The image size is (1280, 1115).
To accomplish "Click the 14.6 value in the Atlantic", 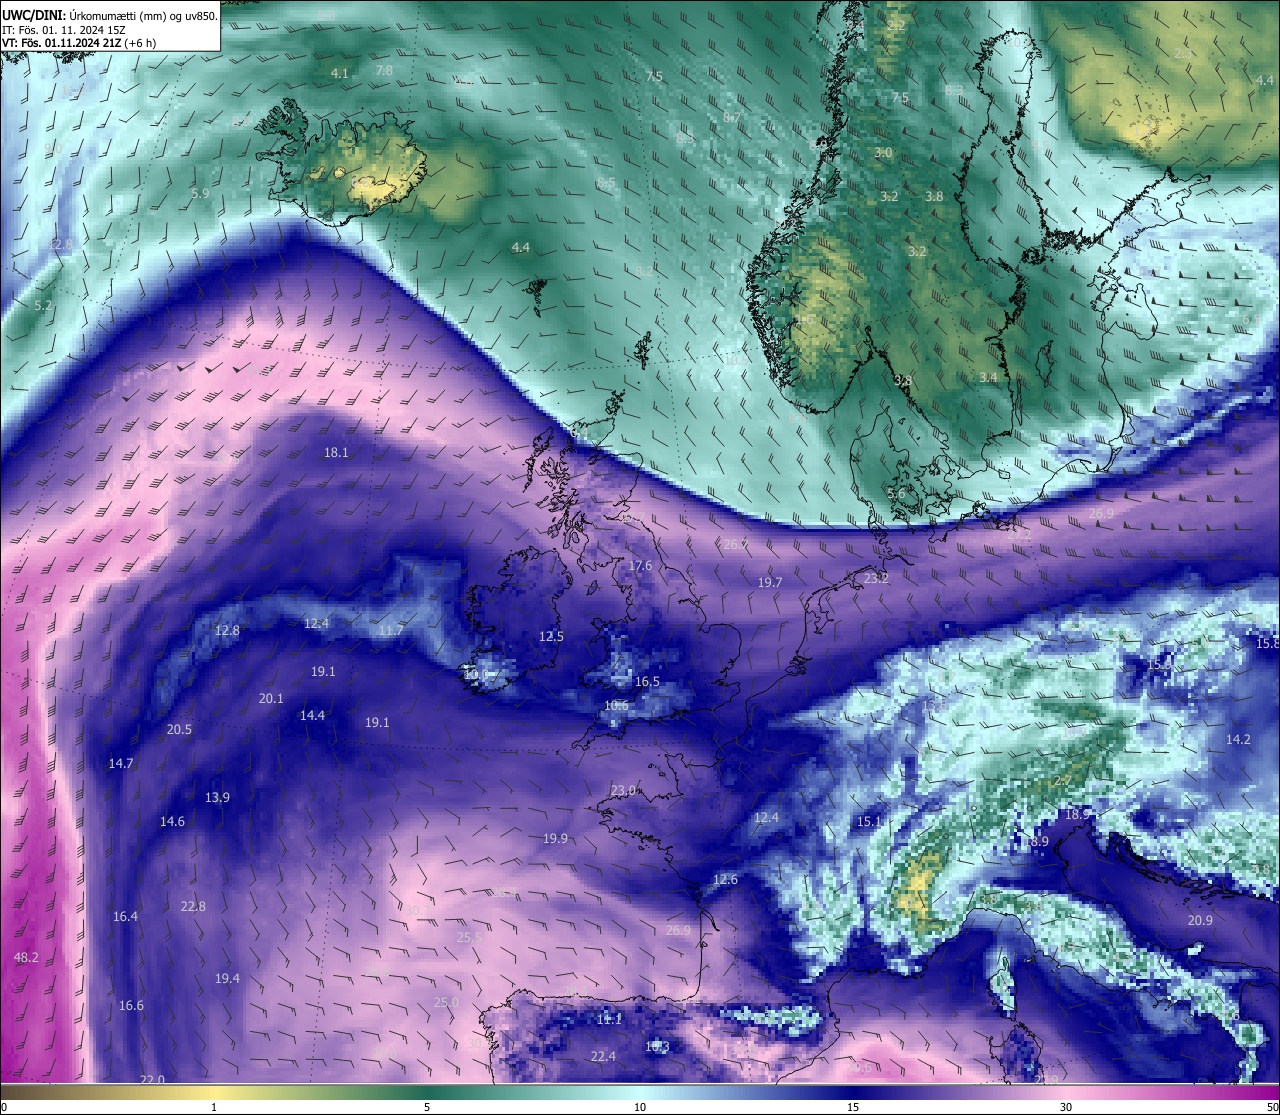I will (172, 822).
